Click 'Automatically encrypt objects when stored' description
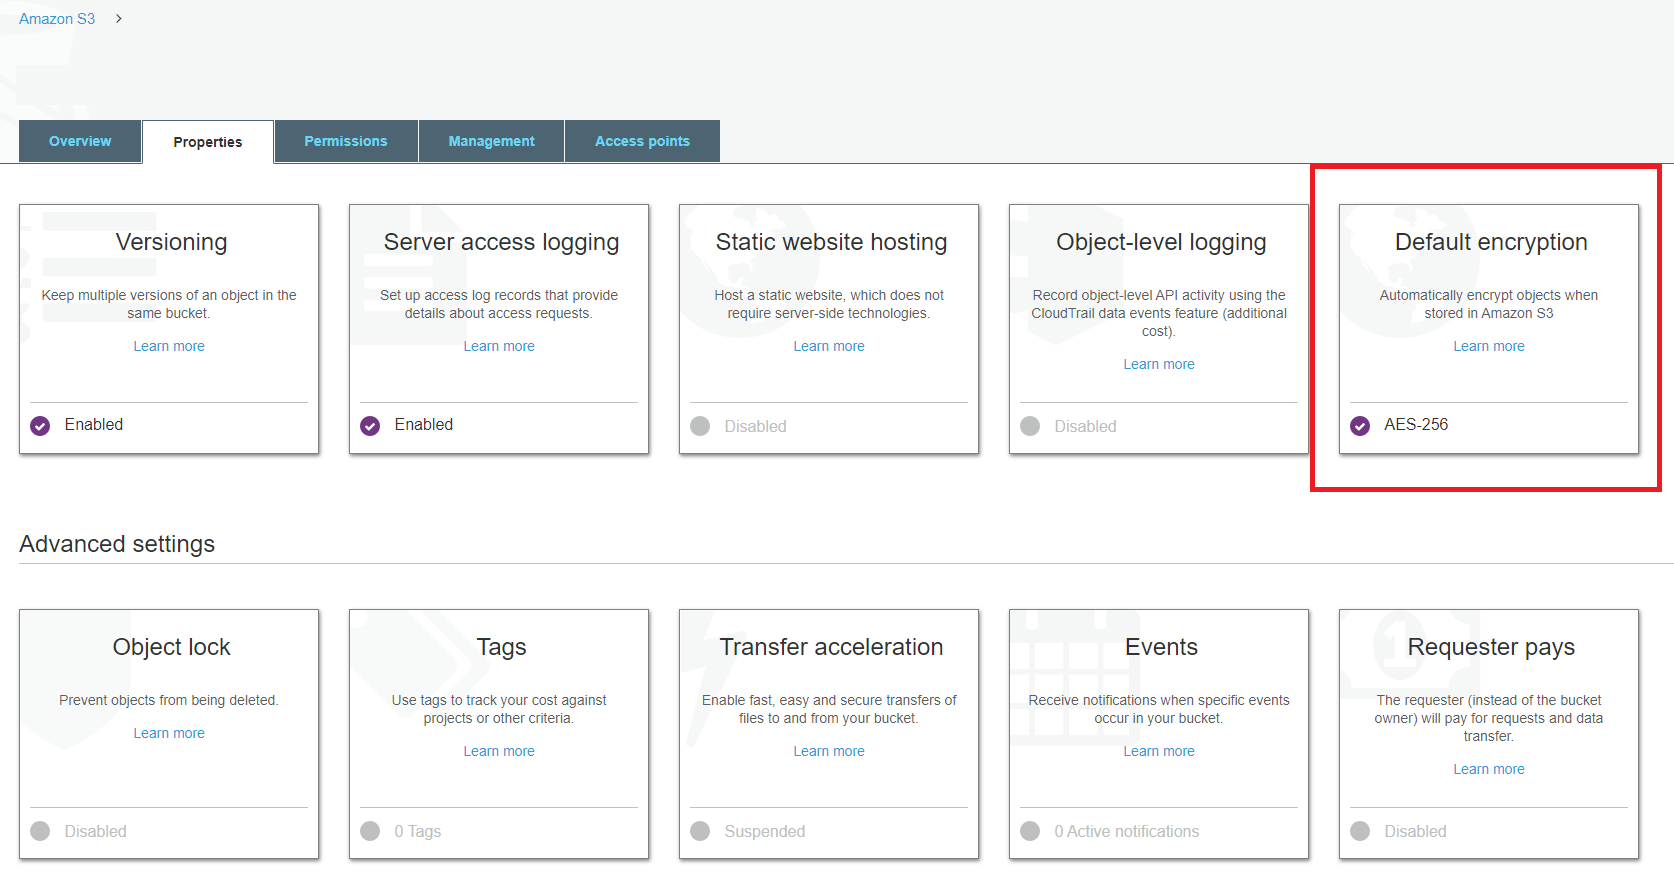This screenshot has width=1674, height=887. click(x=1489, y=304)
